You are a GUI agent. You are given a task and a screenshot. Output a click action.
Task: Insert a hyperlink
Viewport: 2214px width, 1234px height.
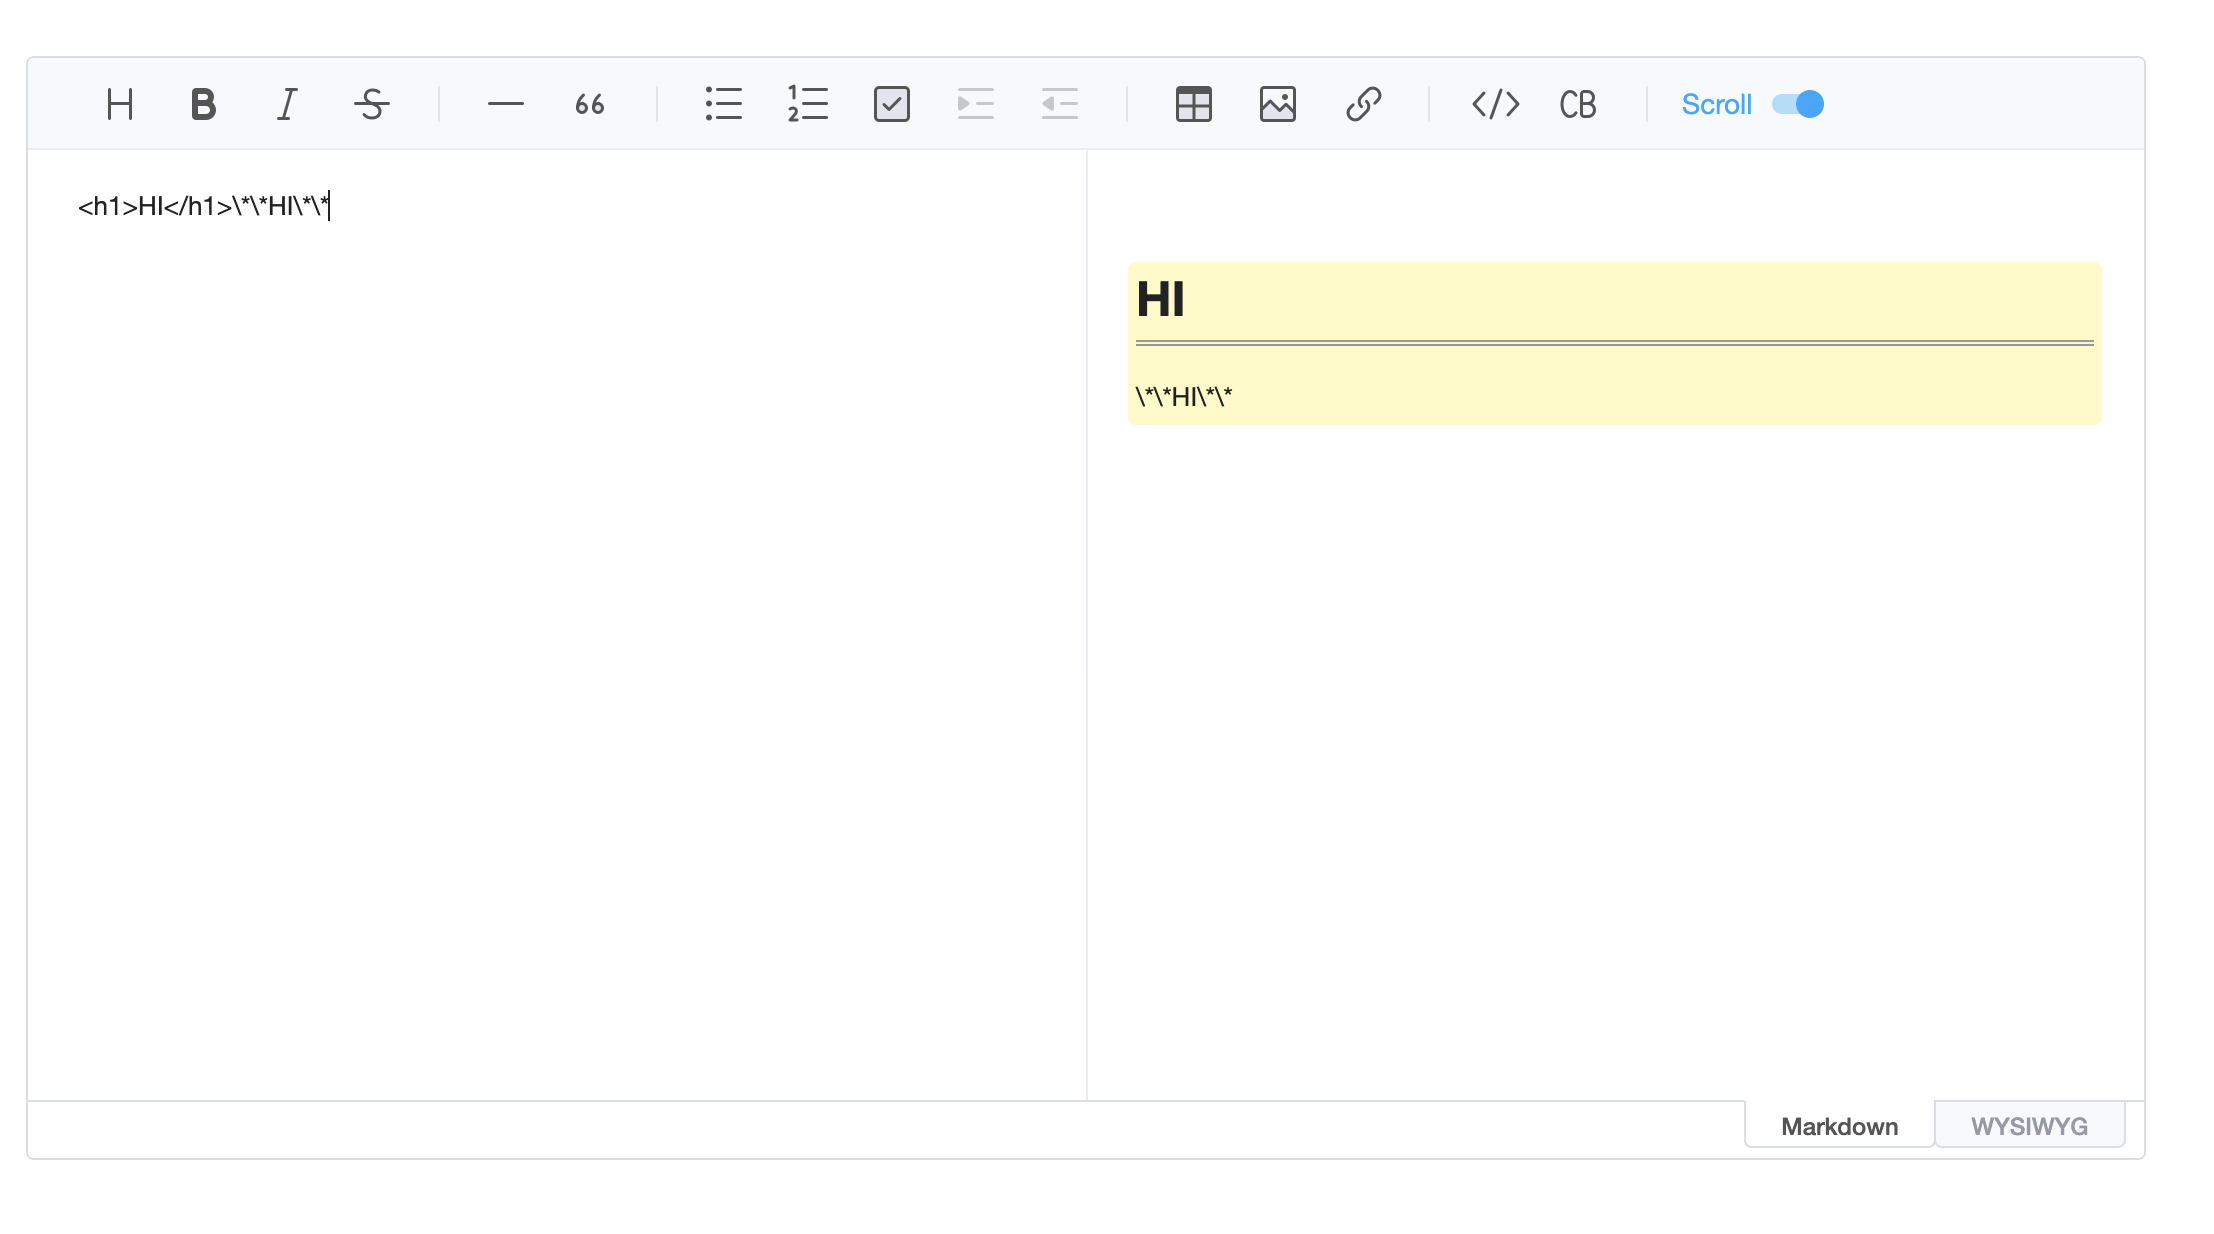(1362, 104)
